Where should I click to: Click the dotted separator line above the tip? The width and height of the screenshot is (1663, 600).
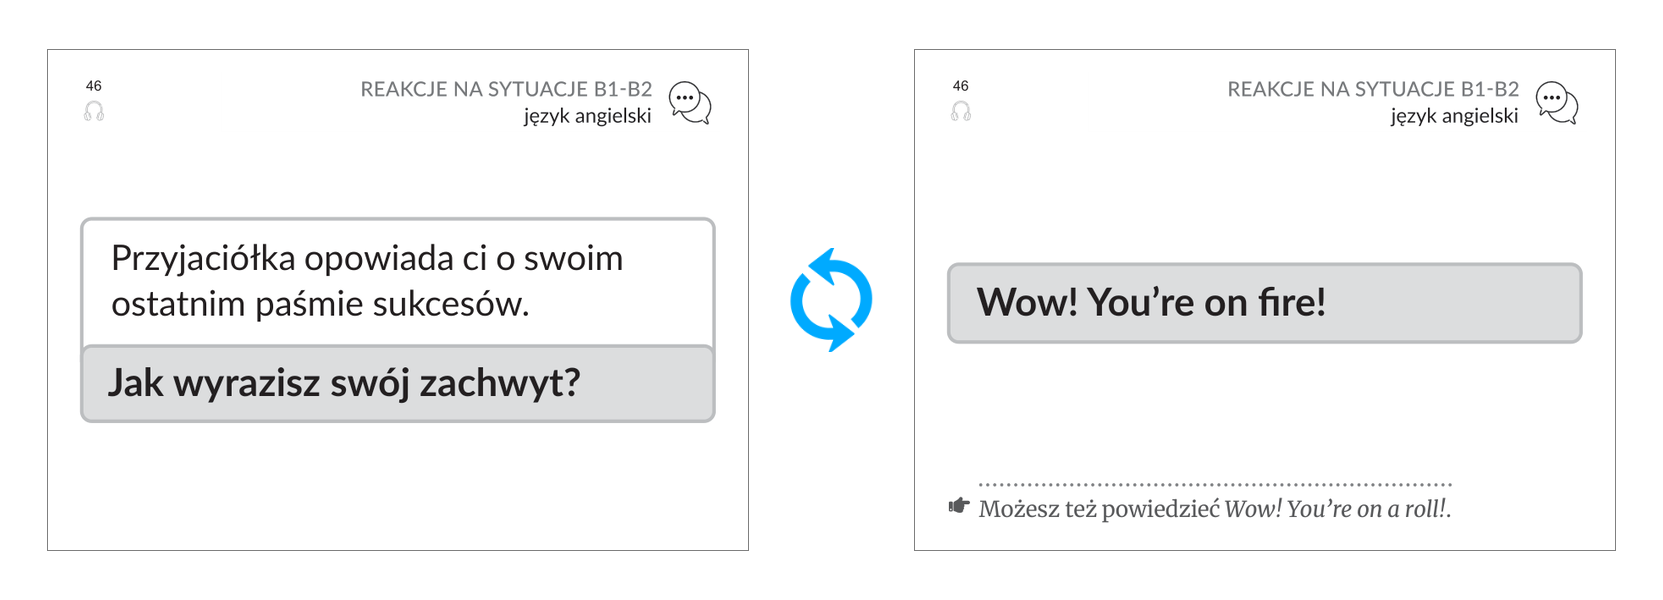(1215, 484)
